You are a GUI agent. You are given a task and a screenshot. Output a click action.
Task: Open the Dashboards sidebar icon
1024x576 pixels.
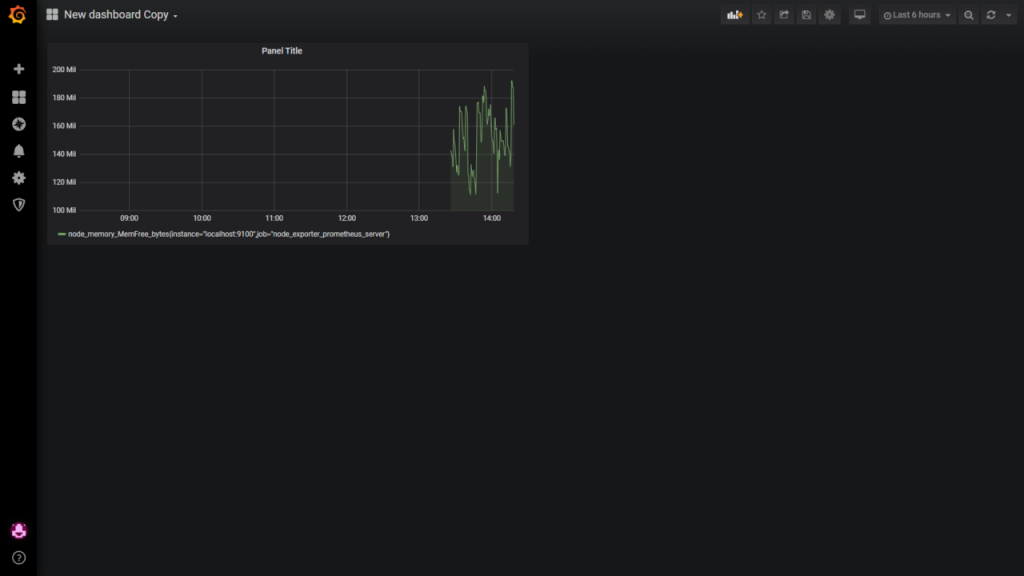(x=18, y=97)
